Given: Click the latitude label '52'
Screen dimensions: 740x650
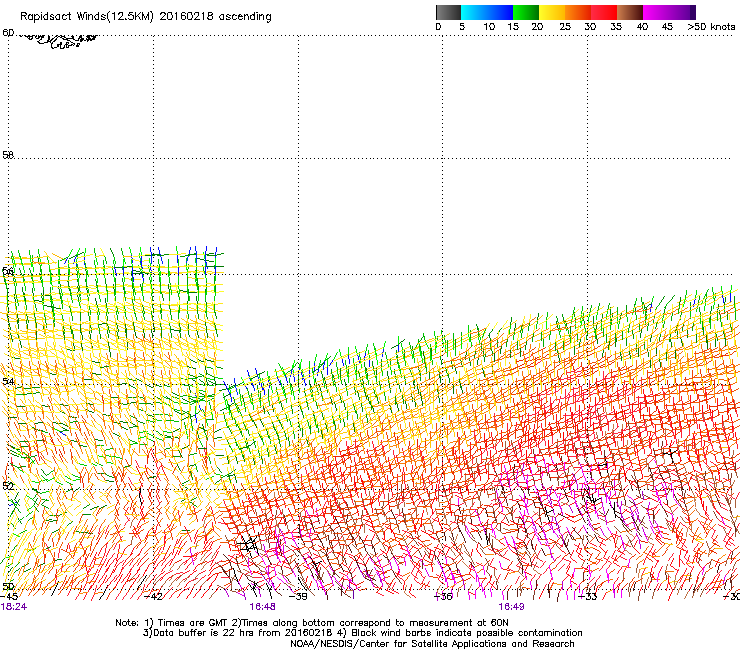Looking at the screenshot, I should 8,486.
